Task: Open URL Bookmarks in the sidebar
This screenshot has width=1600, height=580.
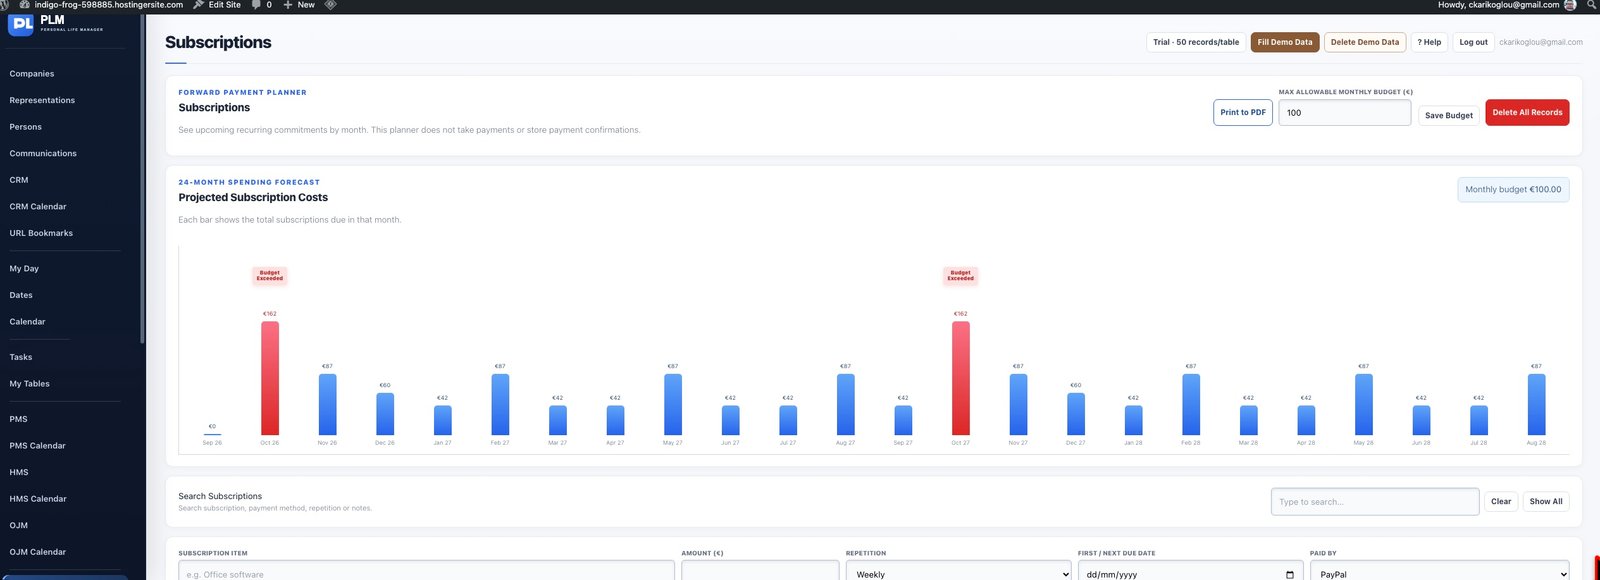Action: tap(41, 233)
